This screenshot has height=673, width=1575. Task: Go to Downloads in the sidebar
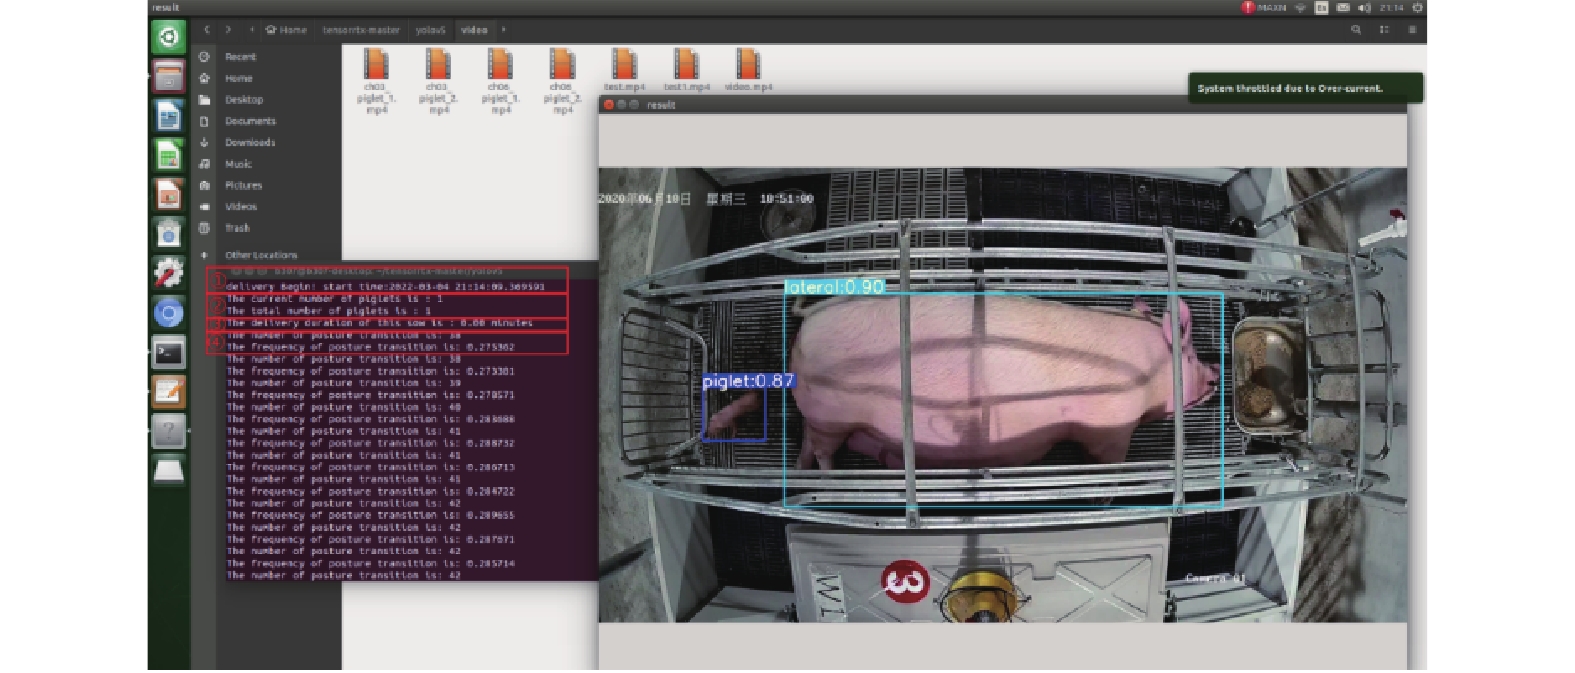pyautogui.click(x=250, y=142)
